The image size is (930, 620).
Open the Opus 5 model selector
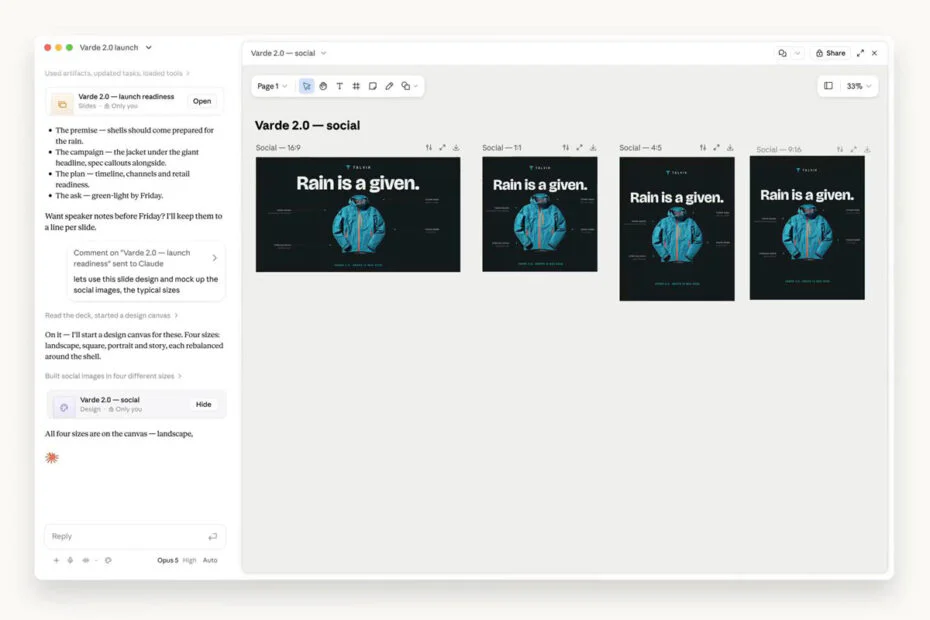pos(167,560)
